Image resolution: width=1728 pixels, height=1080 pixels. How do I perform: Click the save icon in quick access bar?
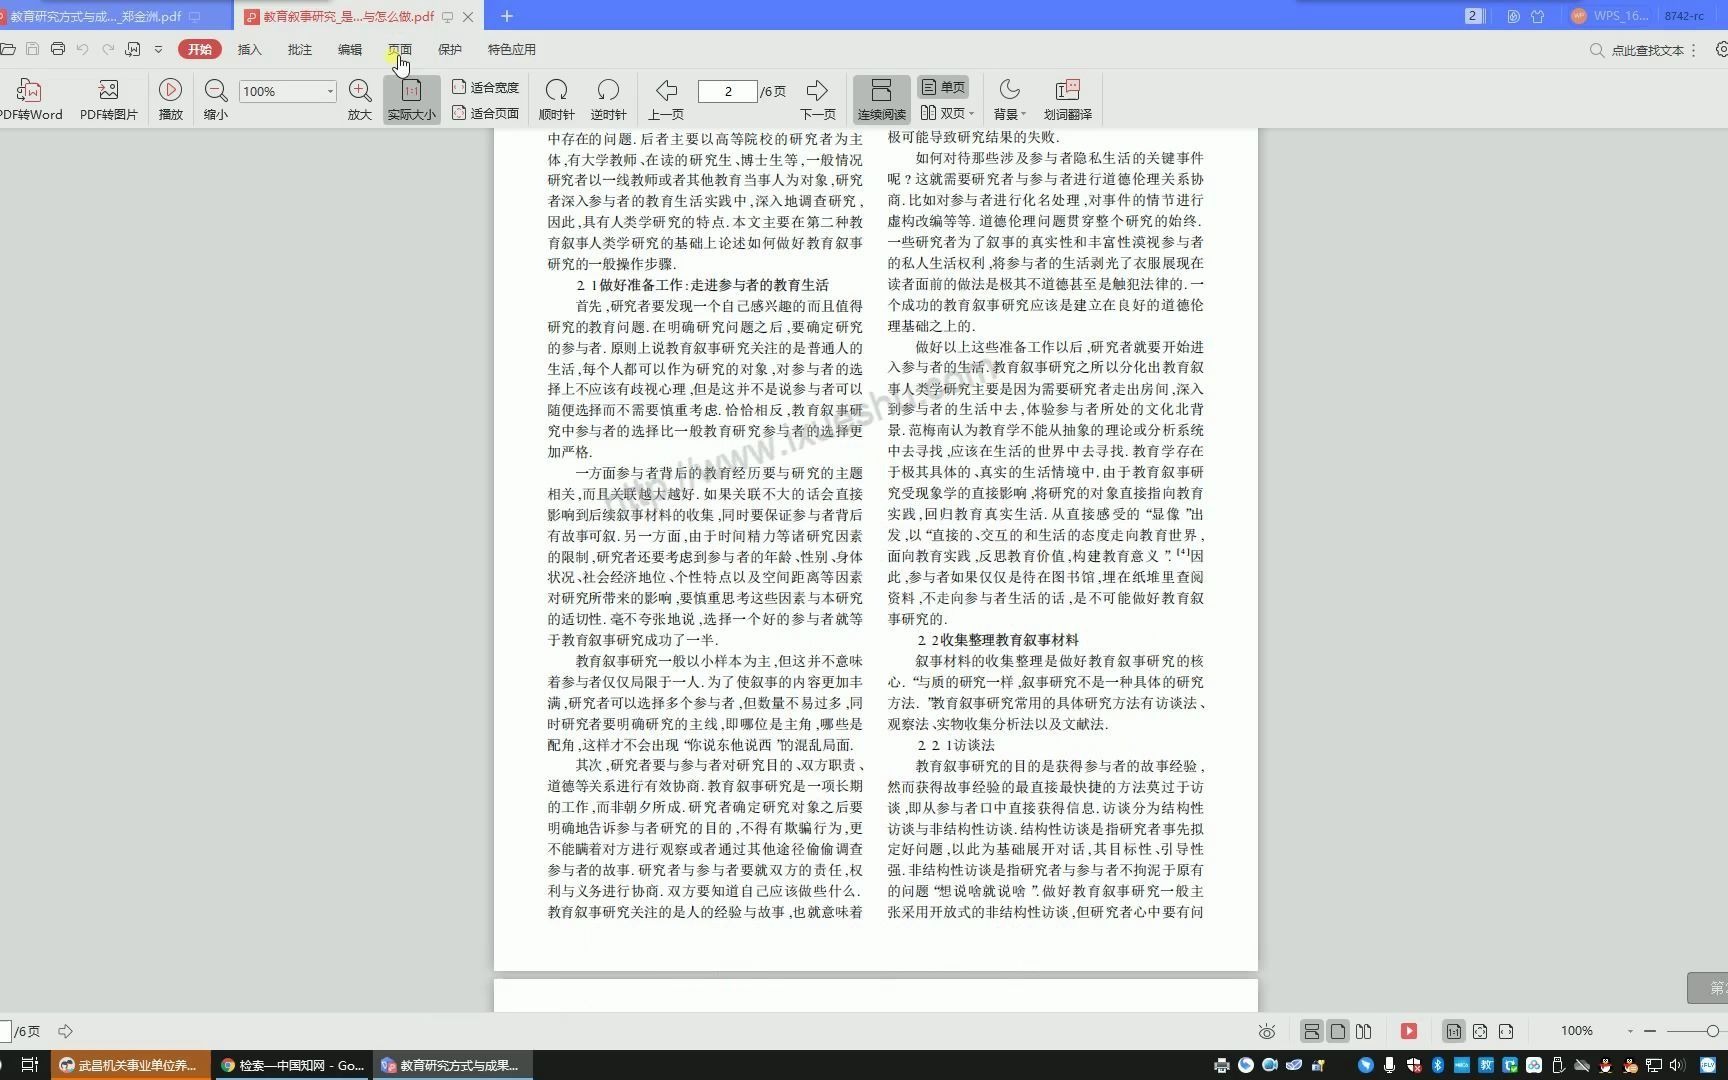tap(33, 49)
